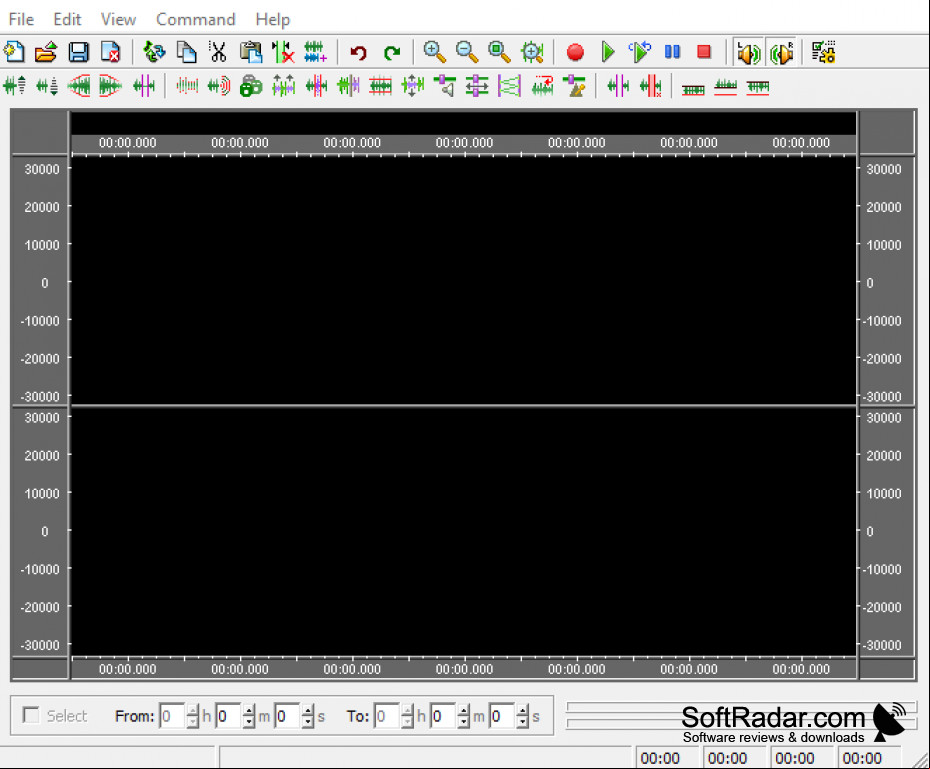Click the To seconds input field
The height and width of the screenshot is (769, 930).
[502, 716]
